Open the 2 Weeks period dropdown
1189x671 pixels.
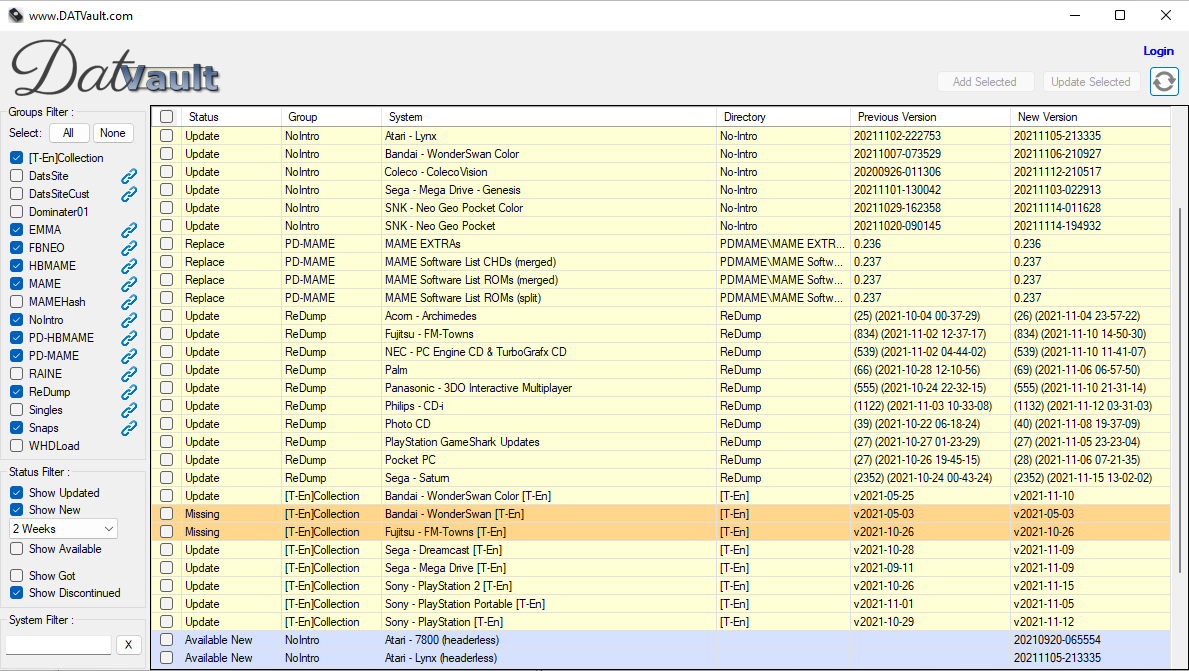tap(64, 528)
